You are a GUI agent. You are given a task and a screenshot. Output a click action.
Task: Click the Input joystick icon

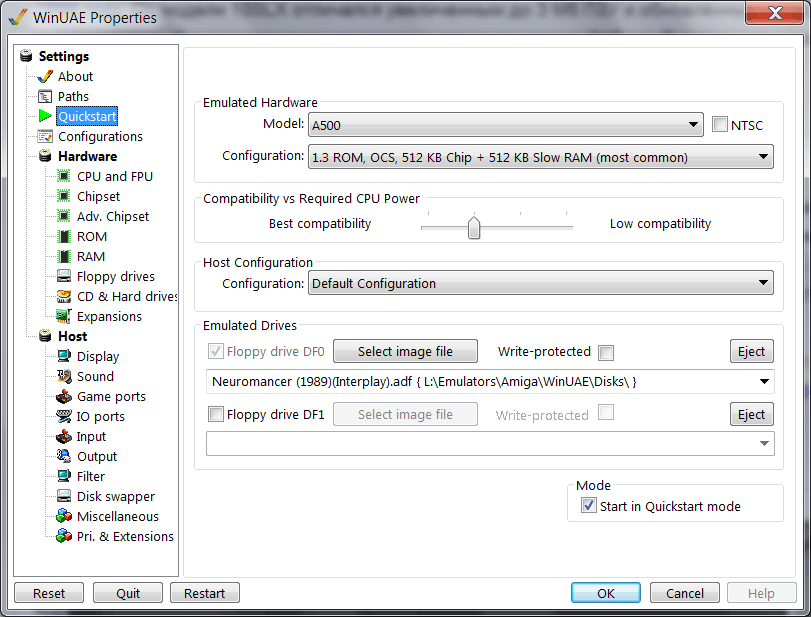coord(64,437)
